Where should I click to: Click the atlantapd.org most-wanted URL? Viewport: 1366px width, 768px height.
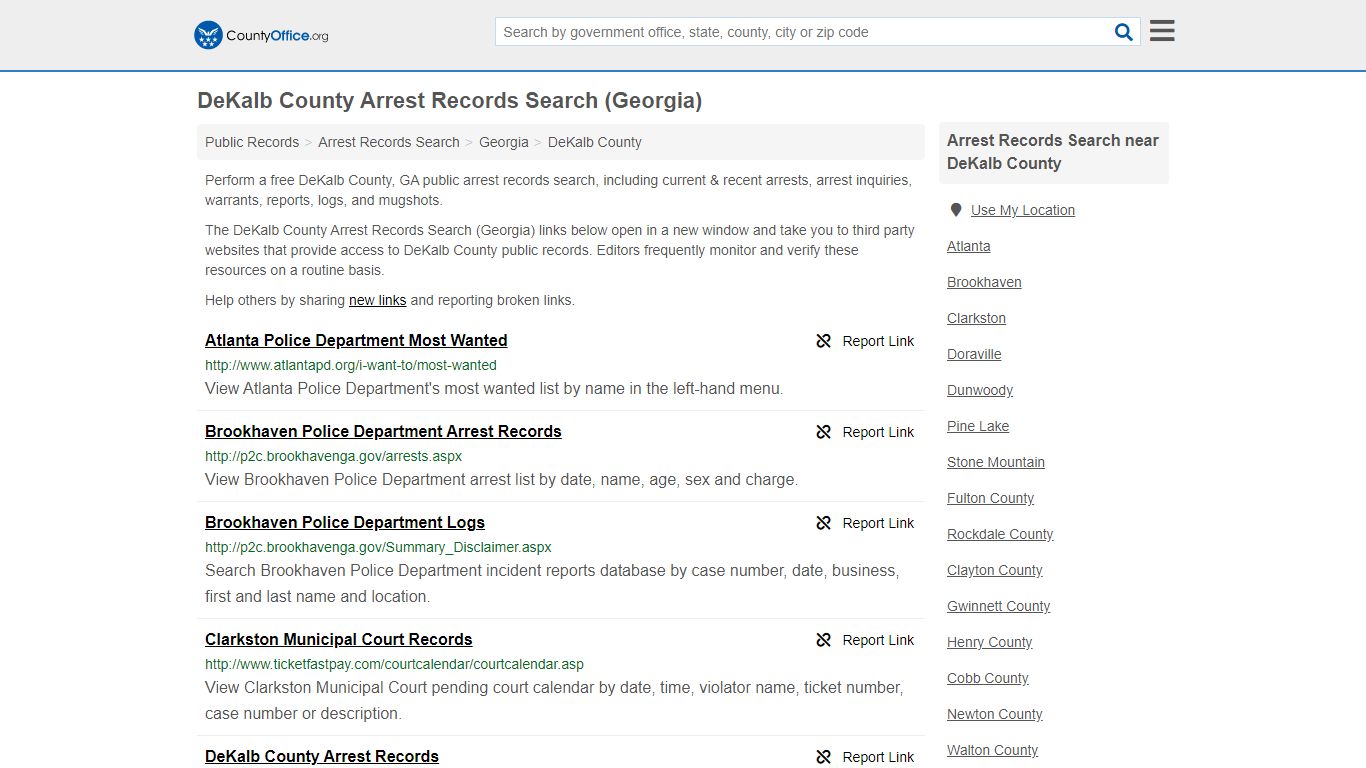[351, 366]
